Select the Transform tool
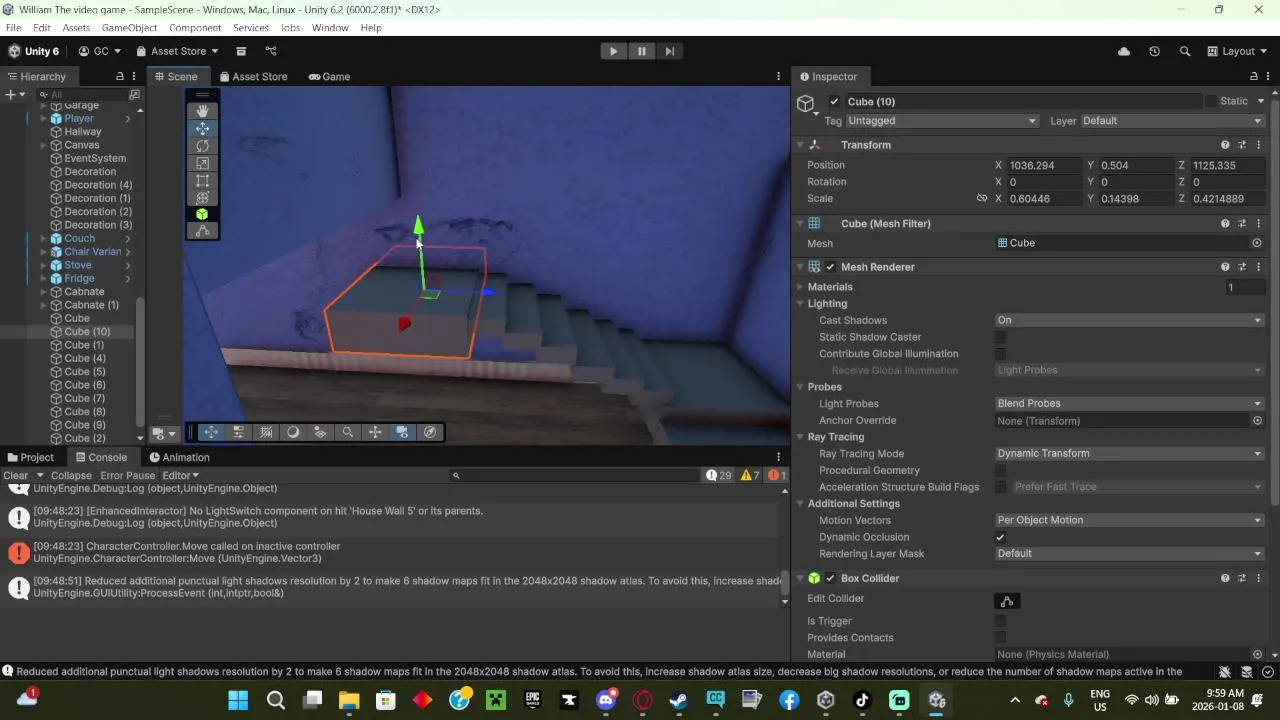The image size is (1280, 720). click(202, 197)
